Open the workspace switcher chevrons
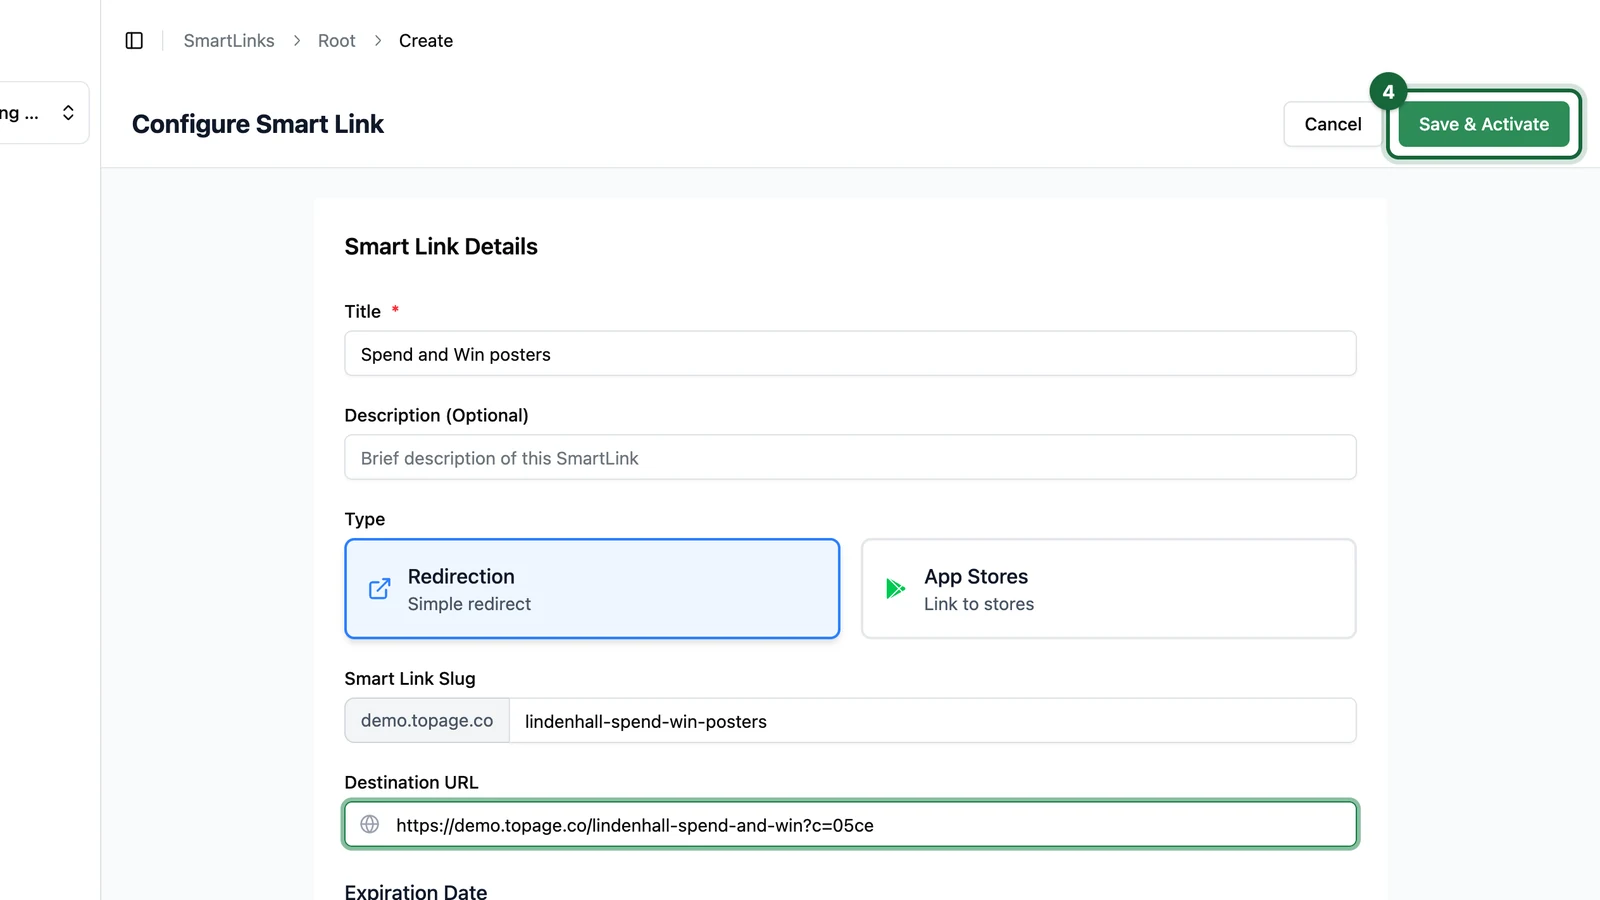This screenshot has width=1600, height=900. 68,113
